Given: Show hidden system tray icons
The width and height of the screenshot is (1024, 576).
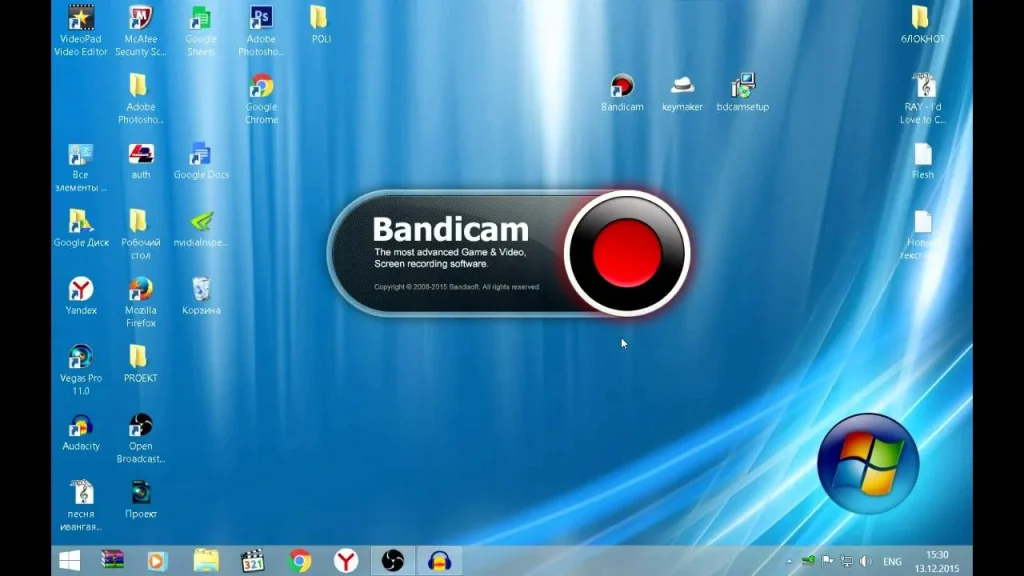Looking at the screenshot, I should (789, 561).
